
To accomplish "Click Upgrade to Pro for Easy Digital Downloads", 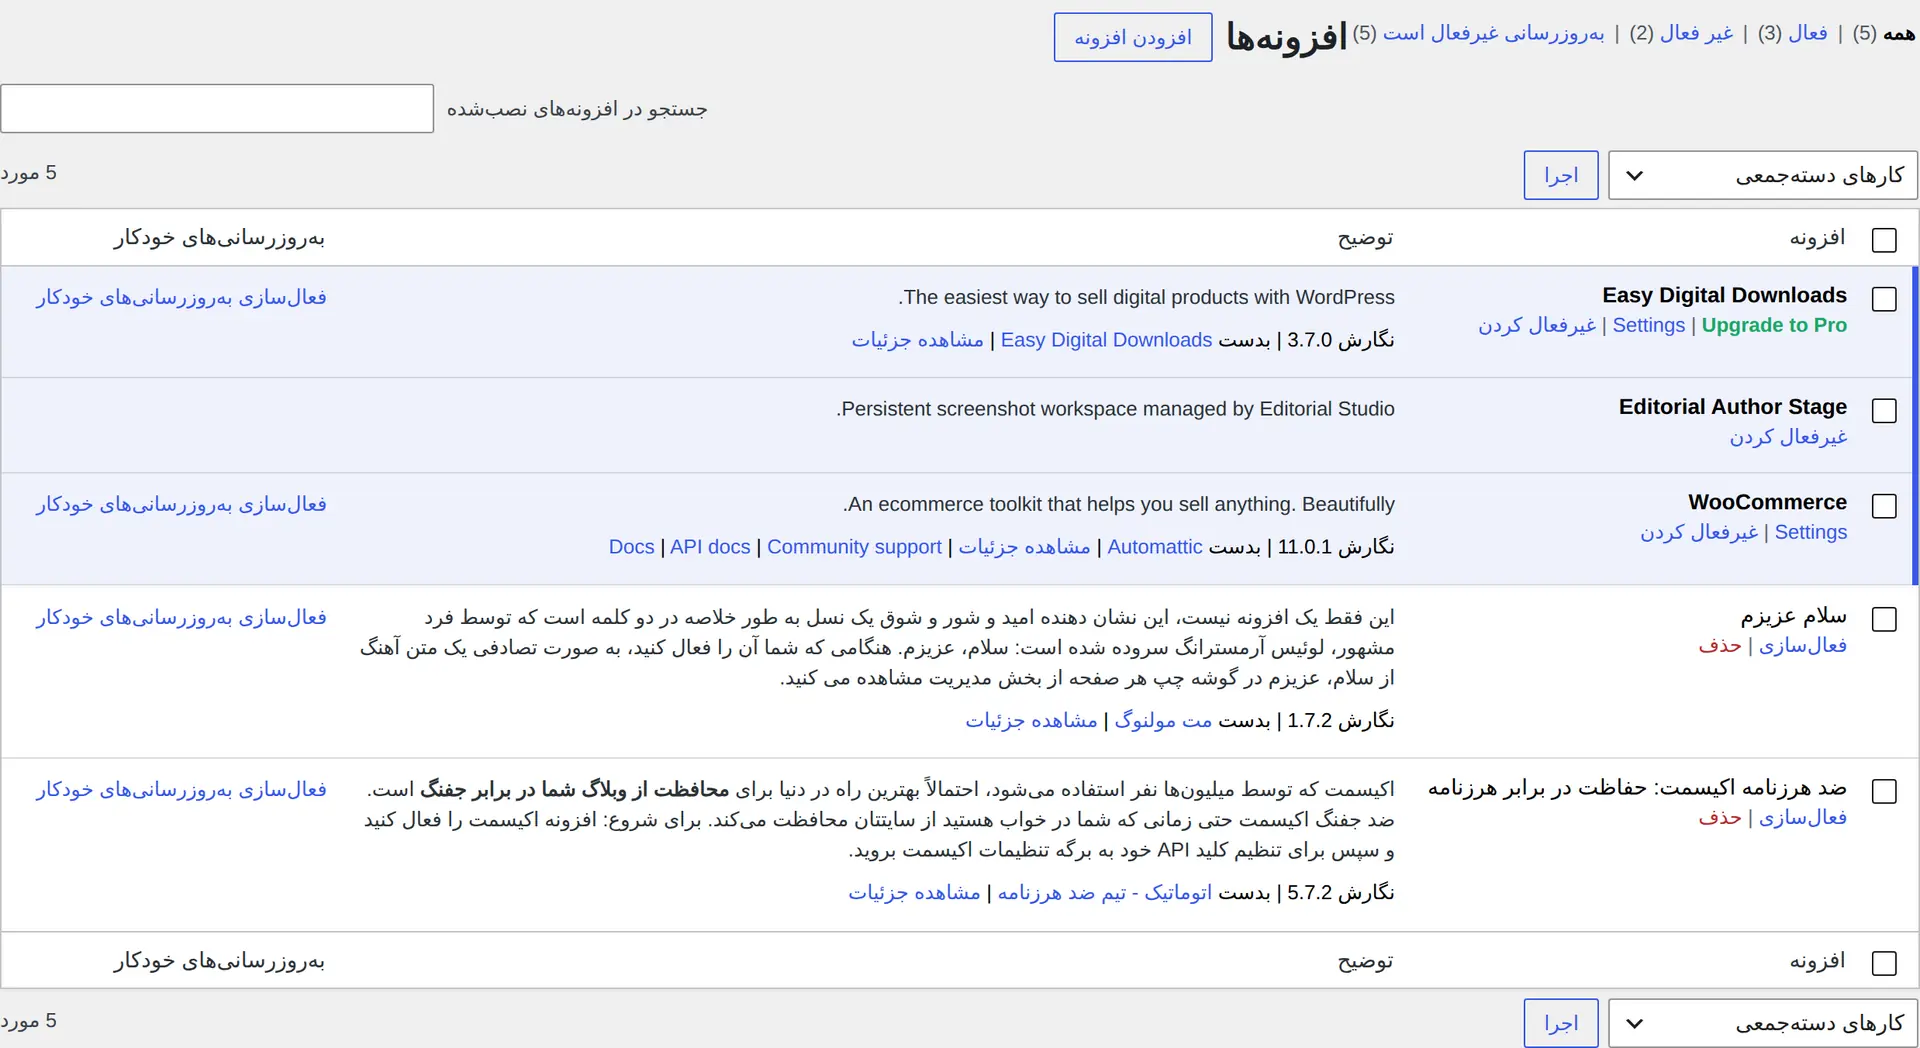I will click(1774, 326).
